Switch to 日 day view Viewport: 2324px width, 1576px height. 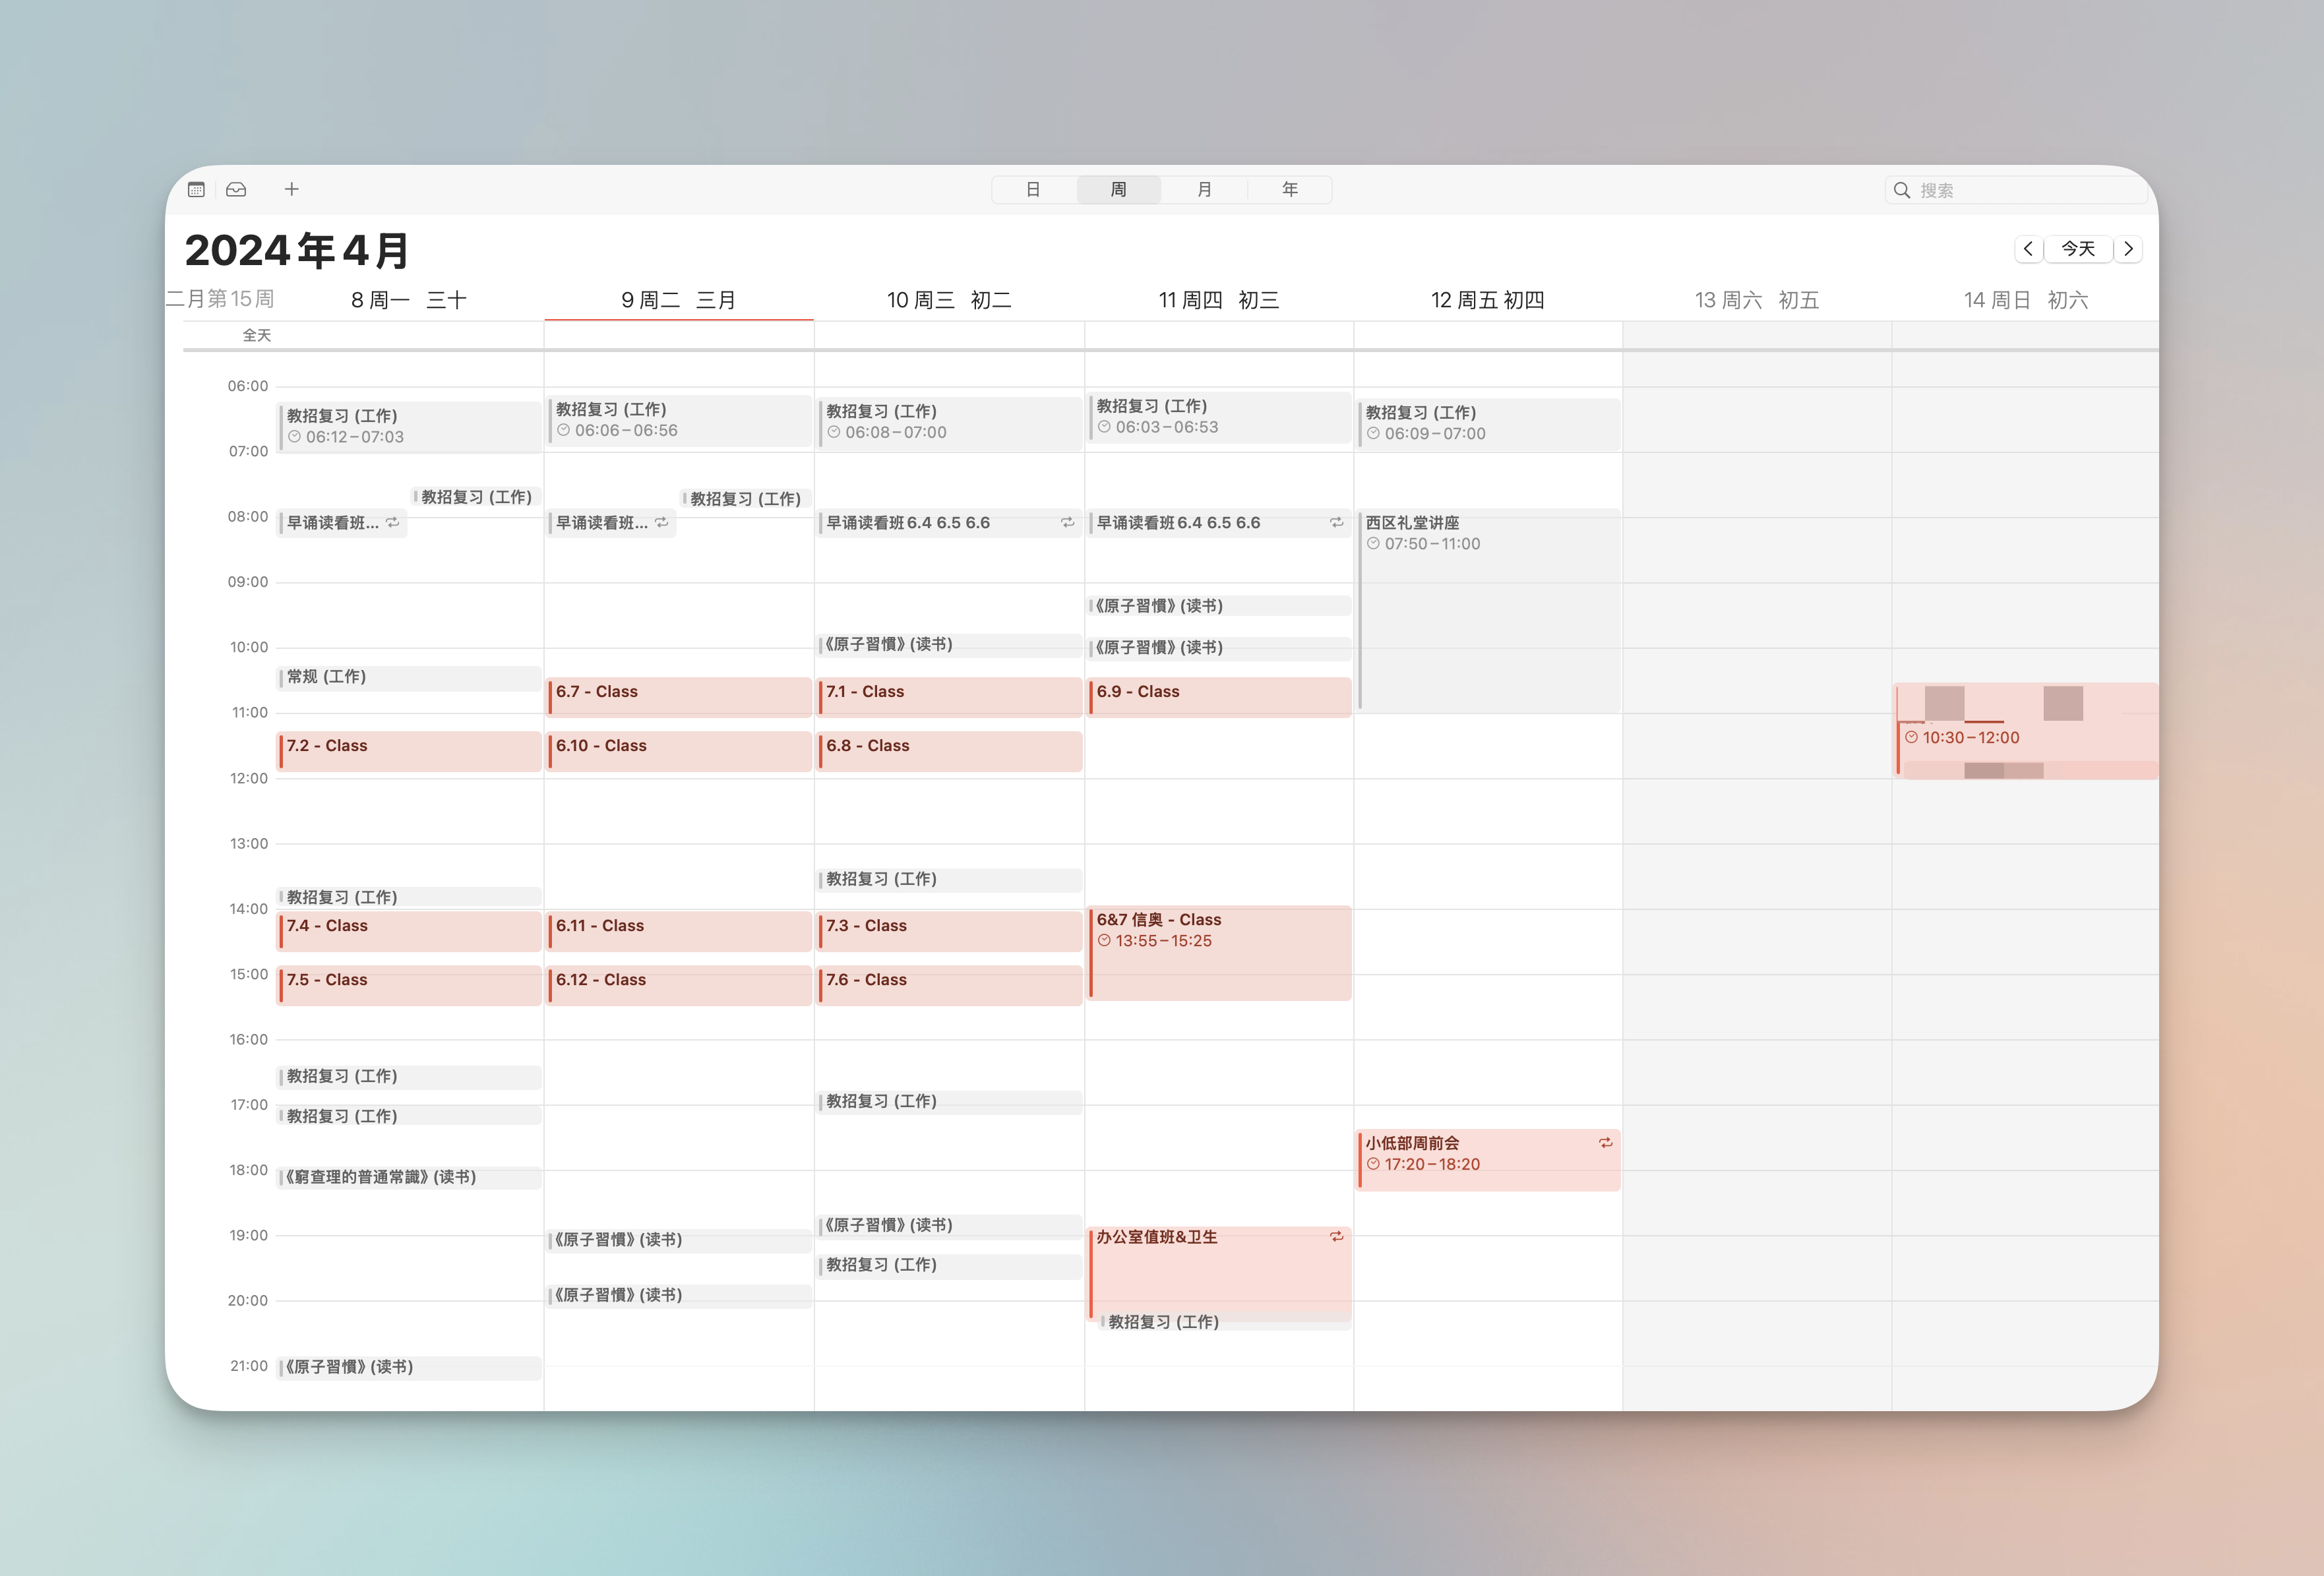pyautogui.click(x=1033, y=189)
